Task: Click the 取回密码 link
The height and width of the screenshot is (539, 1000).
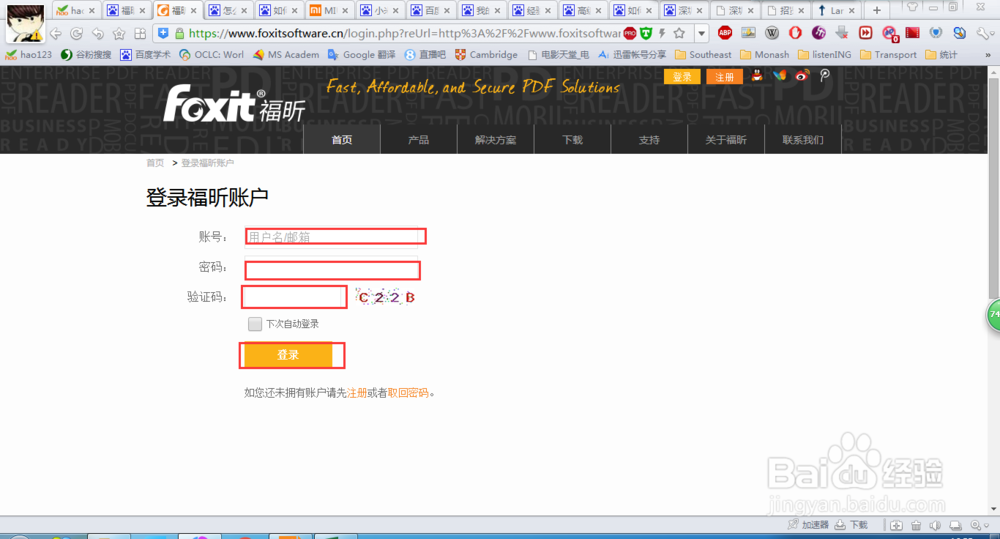Action: (x=408, y=393)
